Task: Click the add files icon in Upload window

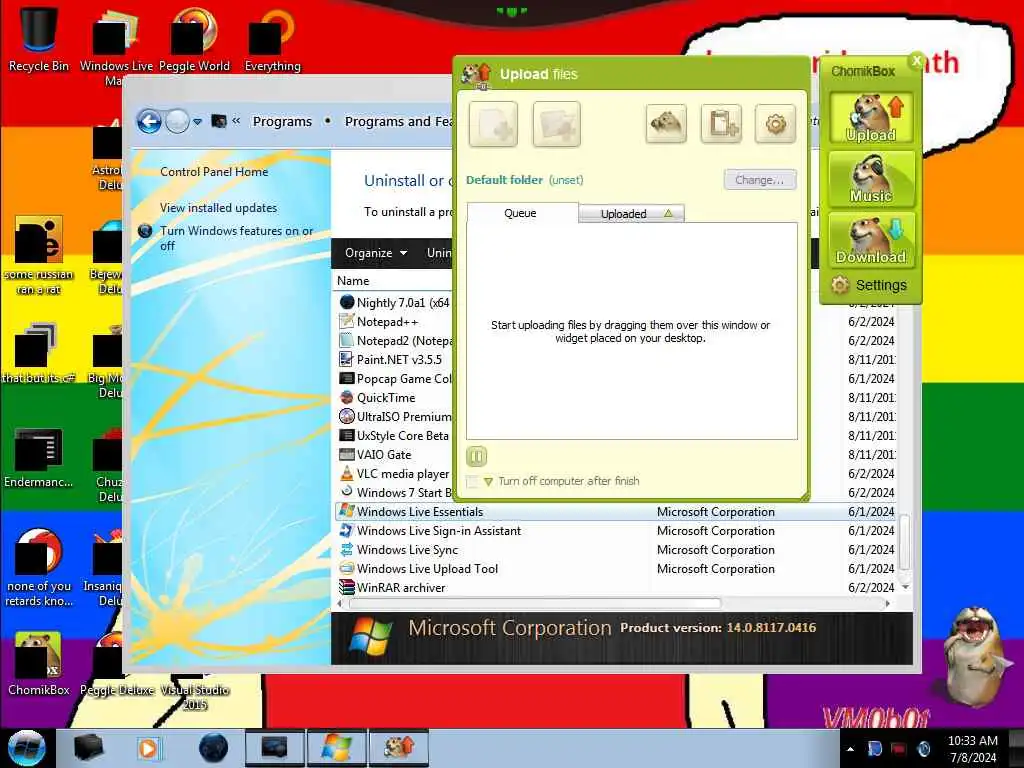Action: tap(493, 123)
